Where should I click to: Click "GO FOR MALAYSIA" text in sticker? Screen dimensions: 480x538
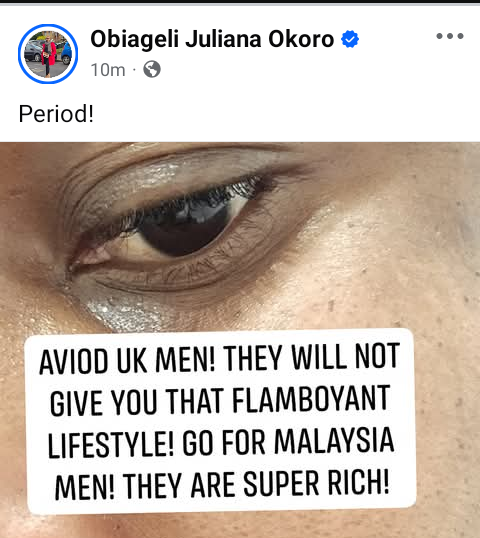coord(288,441)
